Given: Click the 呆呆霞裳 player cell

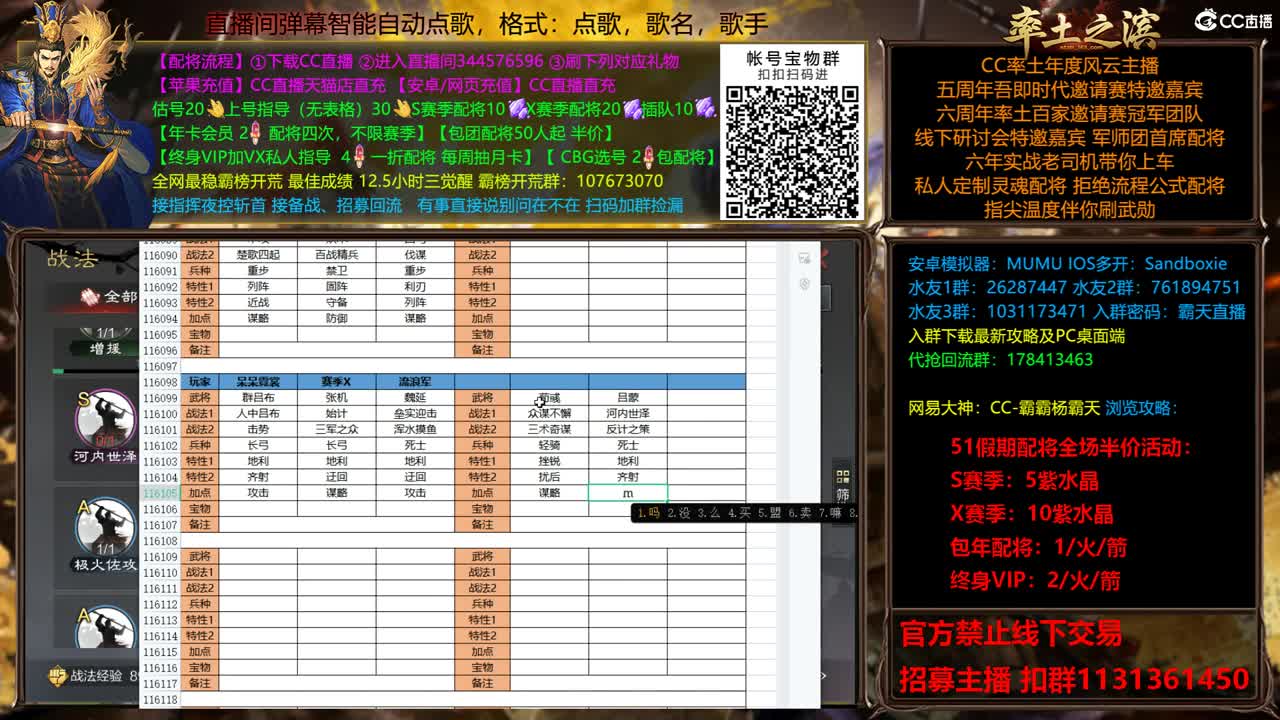Looking at the screenshot, I should pos(258,382).
